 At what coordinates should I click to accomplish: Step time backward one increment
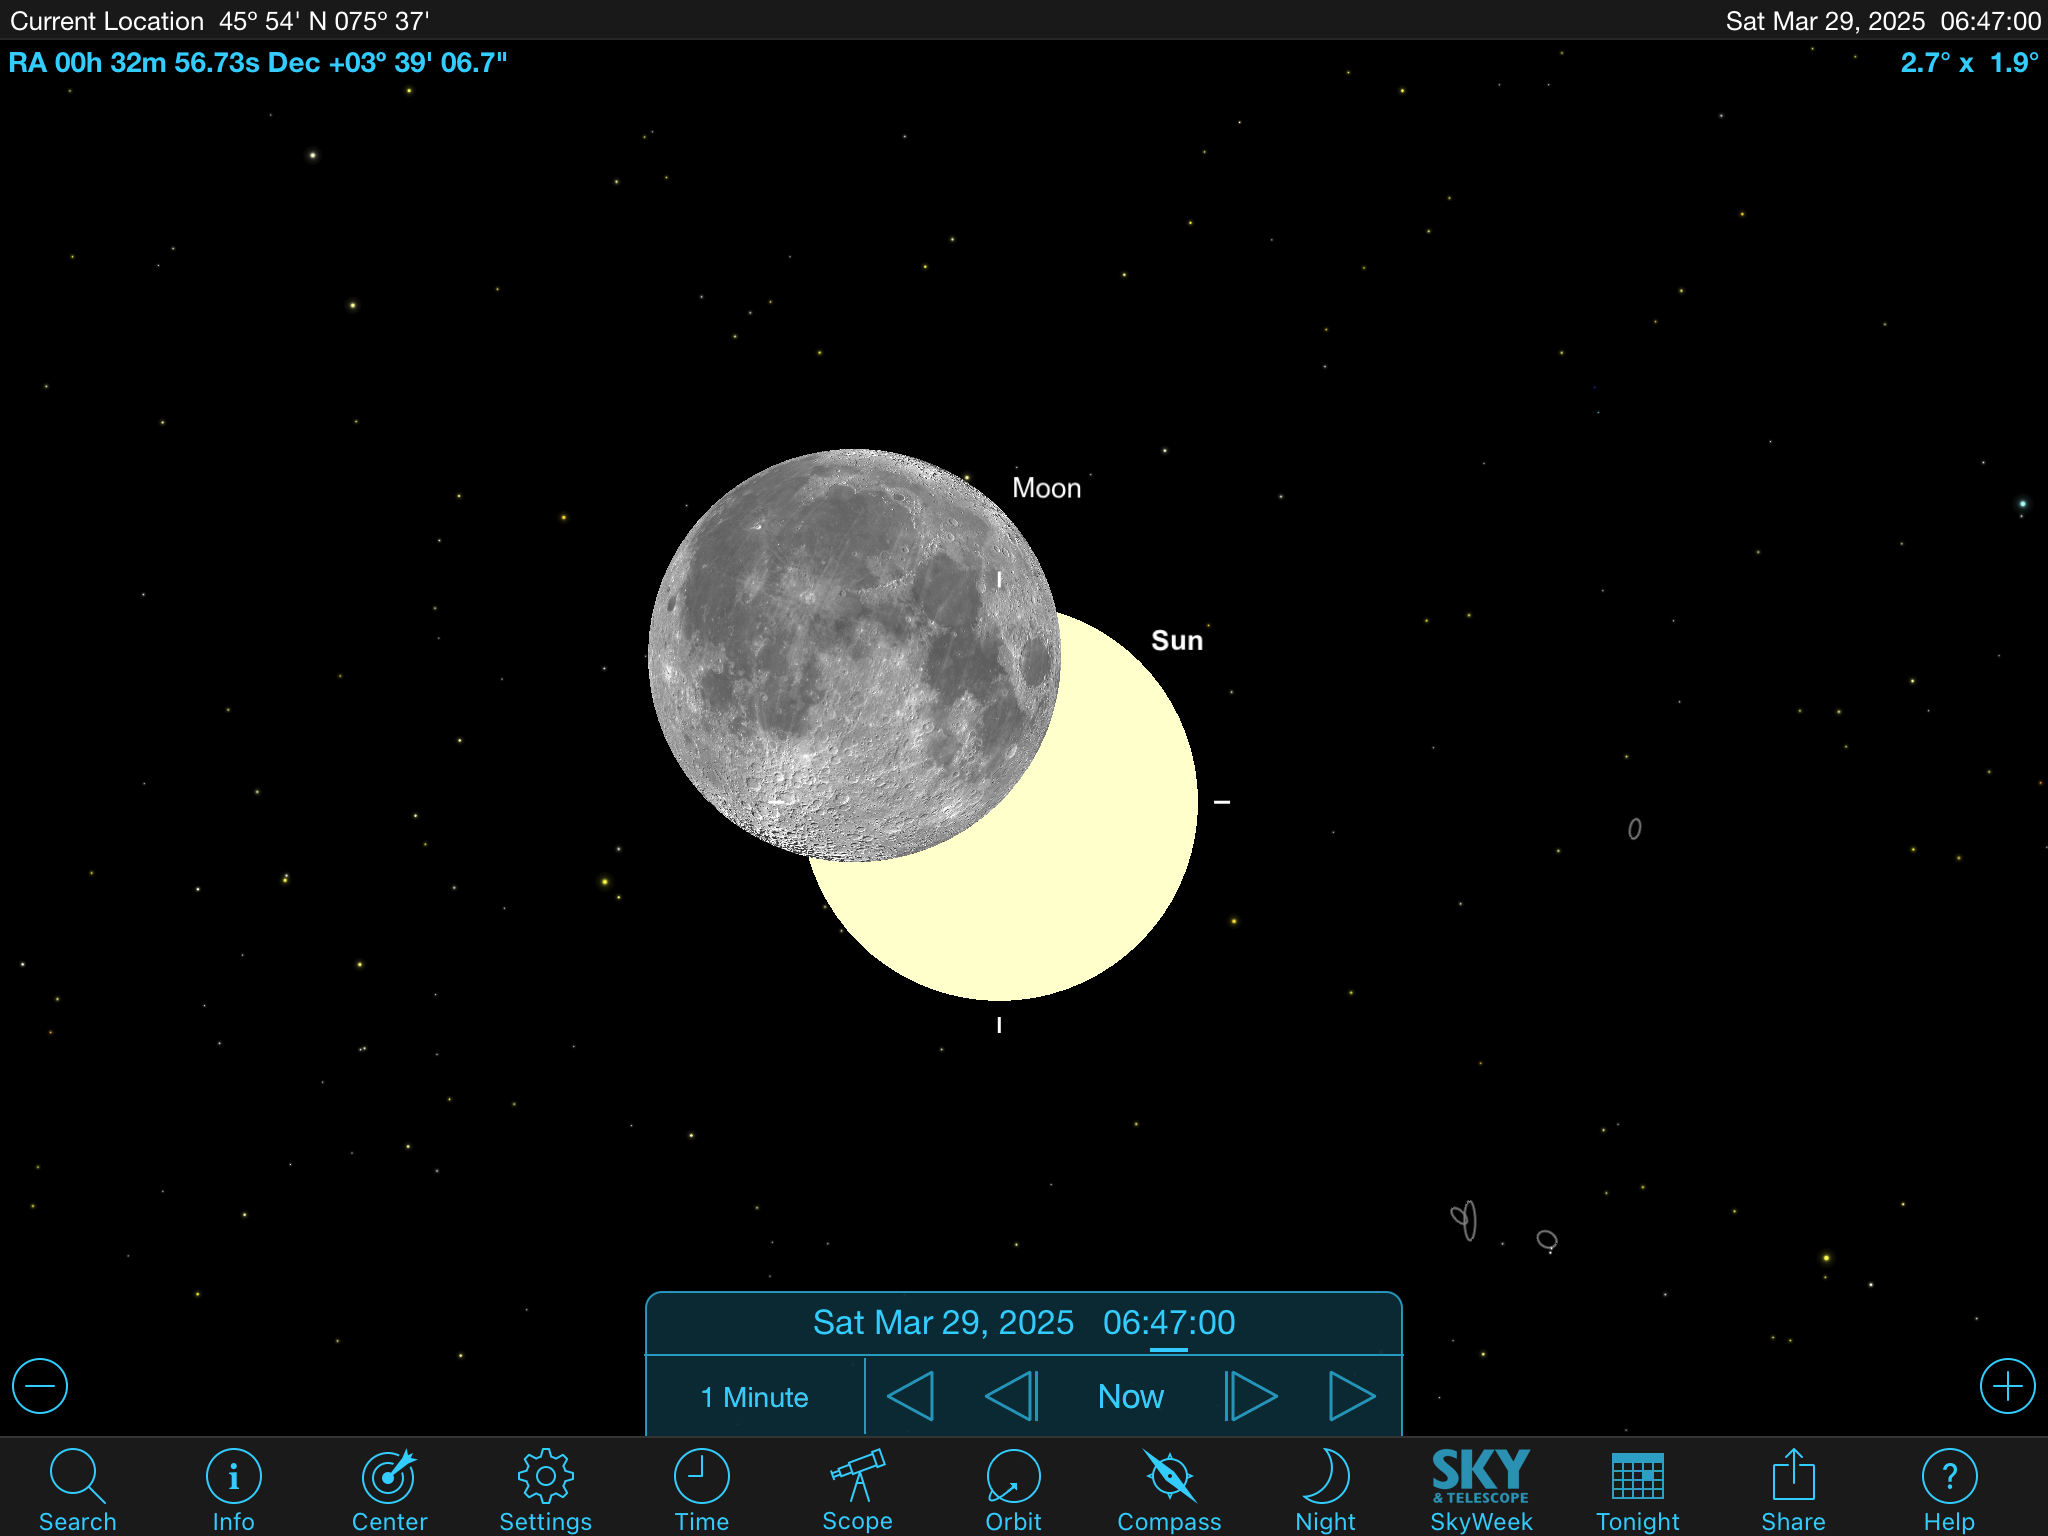(1012, 1397)
